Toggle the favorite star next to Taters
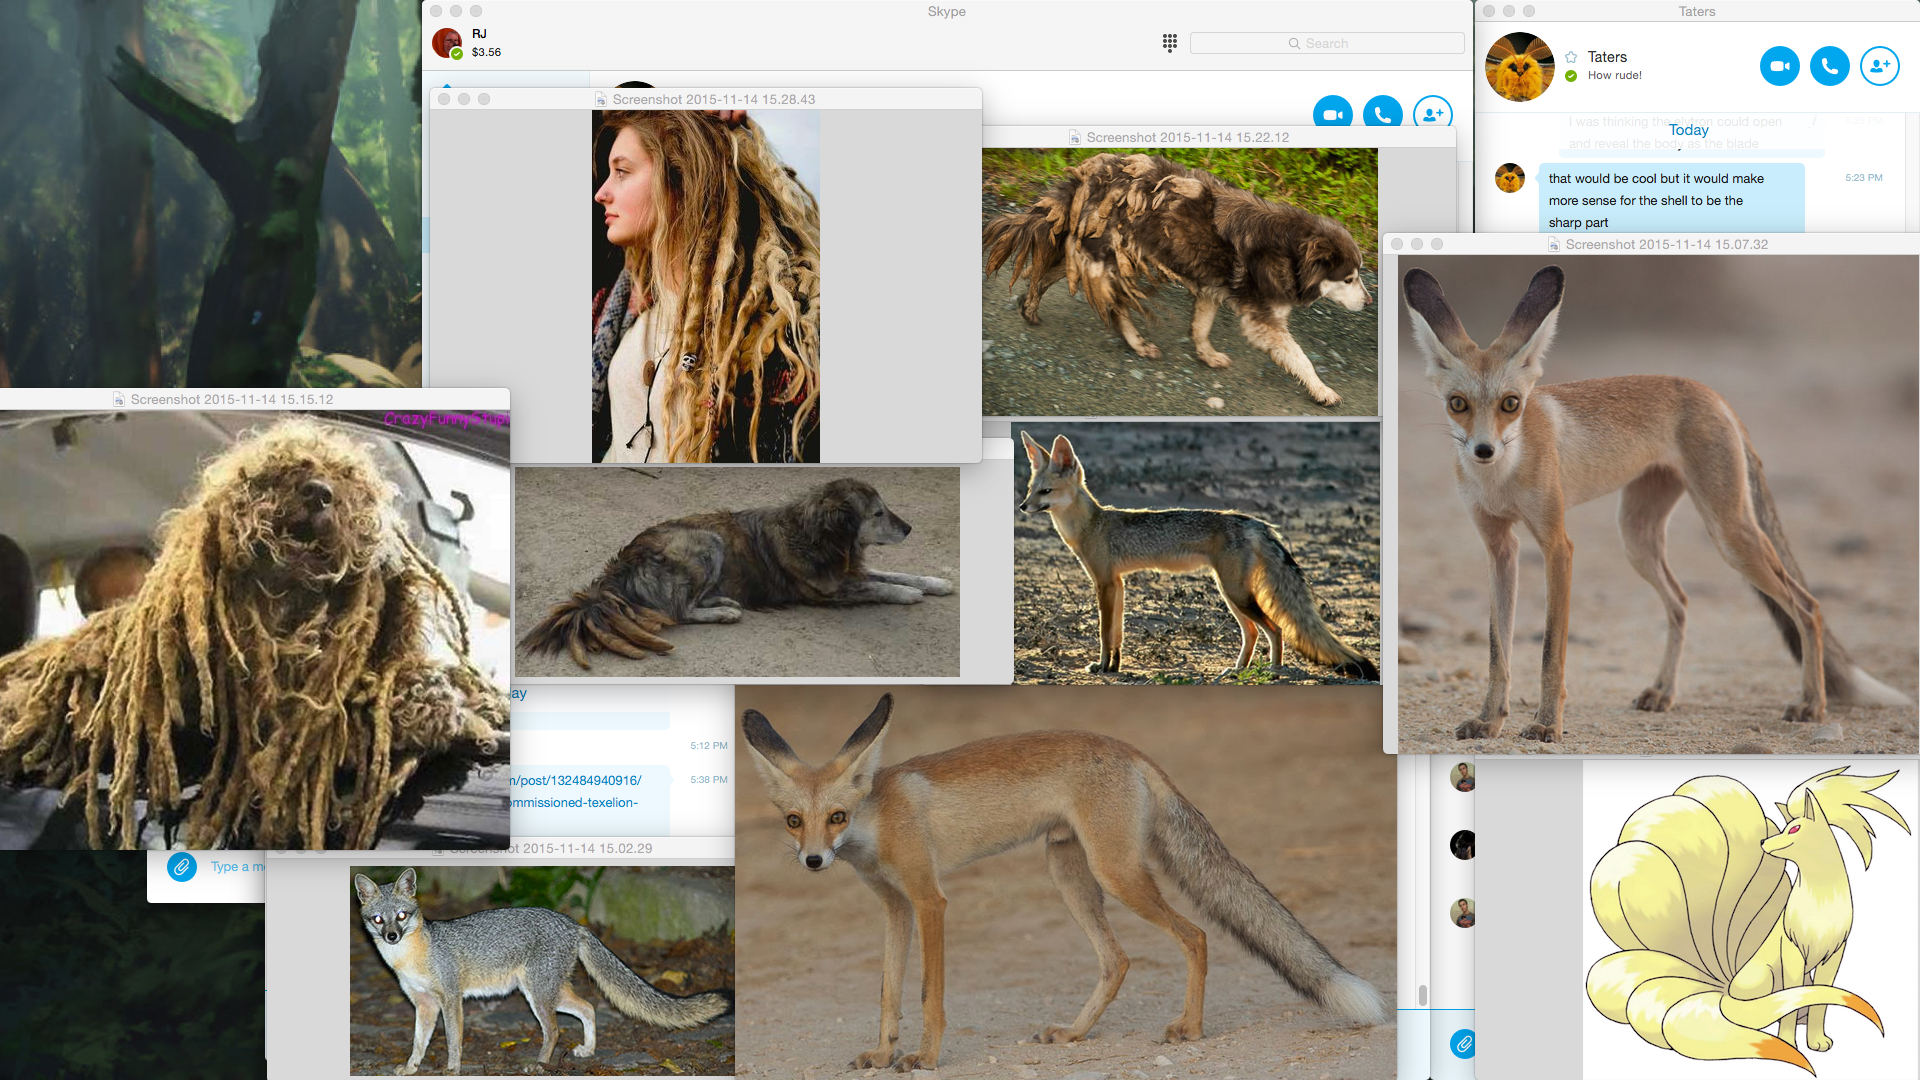 coord(1570,57)
